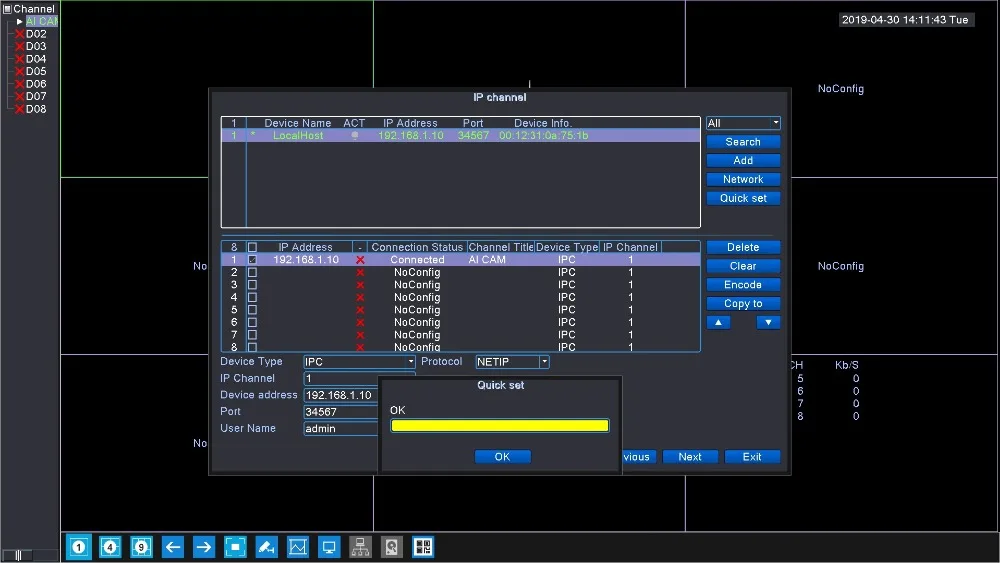Screen dimensions: 1000x563
Task: Select D03 in the Channel tree
Action: (35, 46)
